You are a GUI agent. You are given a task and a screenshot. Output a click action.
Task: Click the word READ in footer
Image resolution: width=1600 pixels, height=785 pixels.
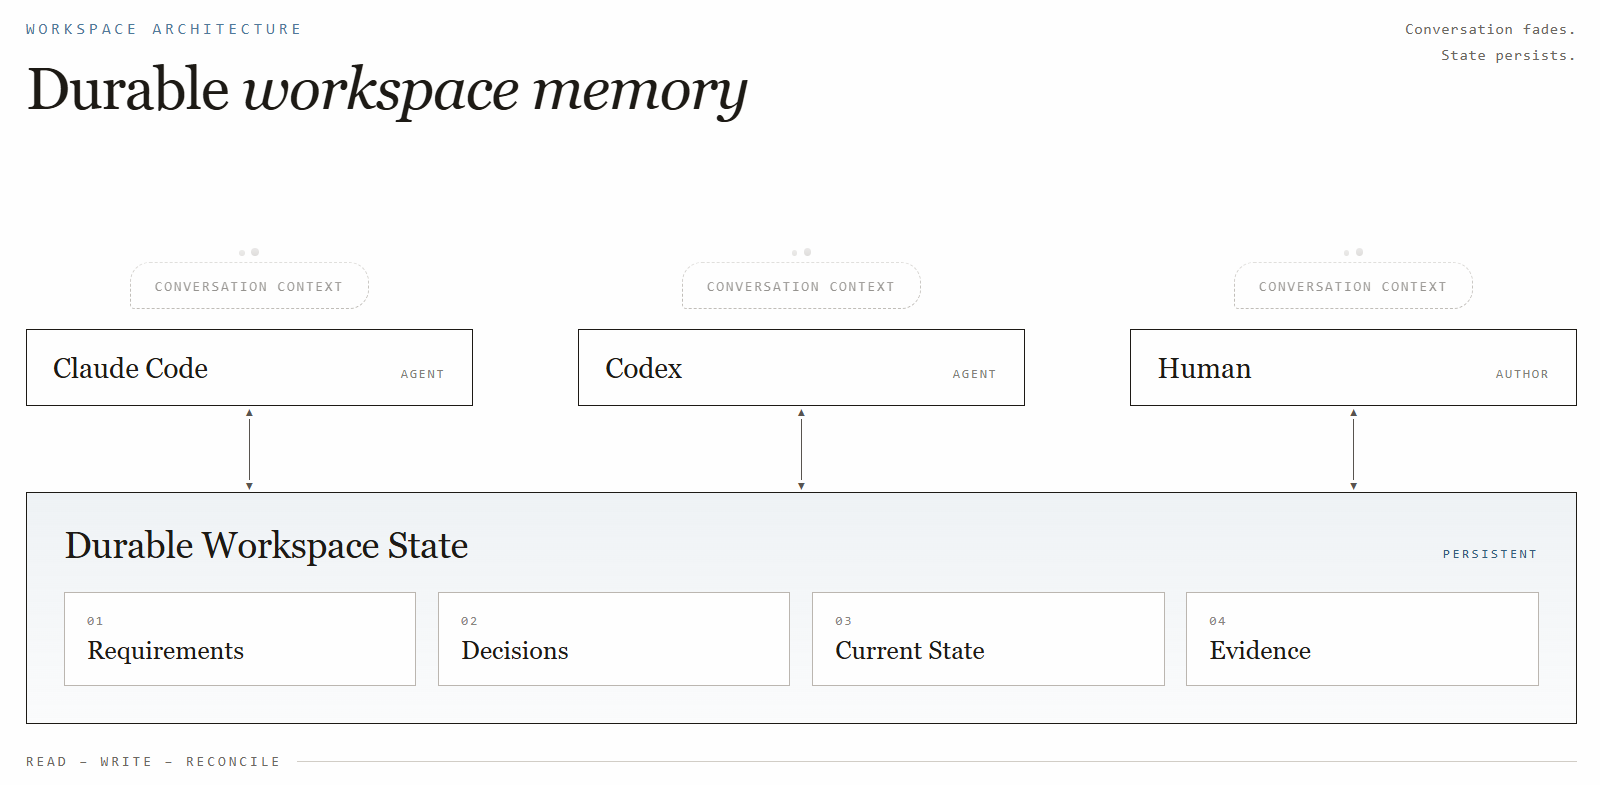[x=47, y=761]
